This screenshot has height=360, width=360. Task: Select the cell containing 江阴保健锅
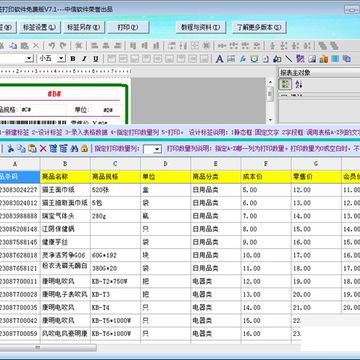(x=65, y=229)
